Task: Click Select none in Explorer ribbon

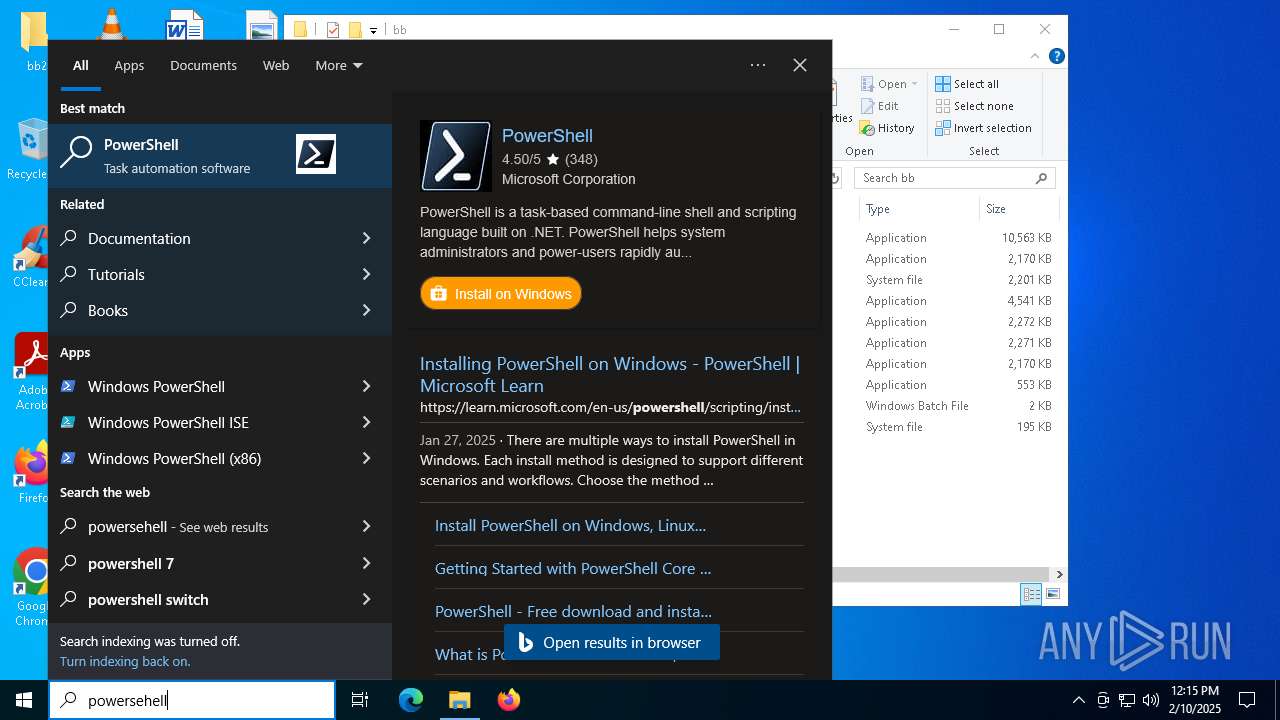Action: click(x=974, y=106)
